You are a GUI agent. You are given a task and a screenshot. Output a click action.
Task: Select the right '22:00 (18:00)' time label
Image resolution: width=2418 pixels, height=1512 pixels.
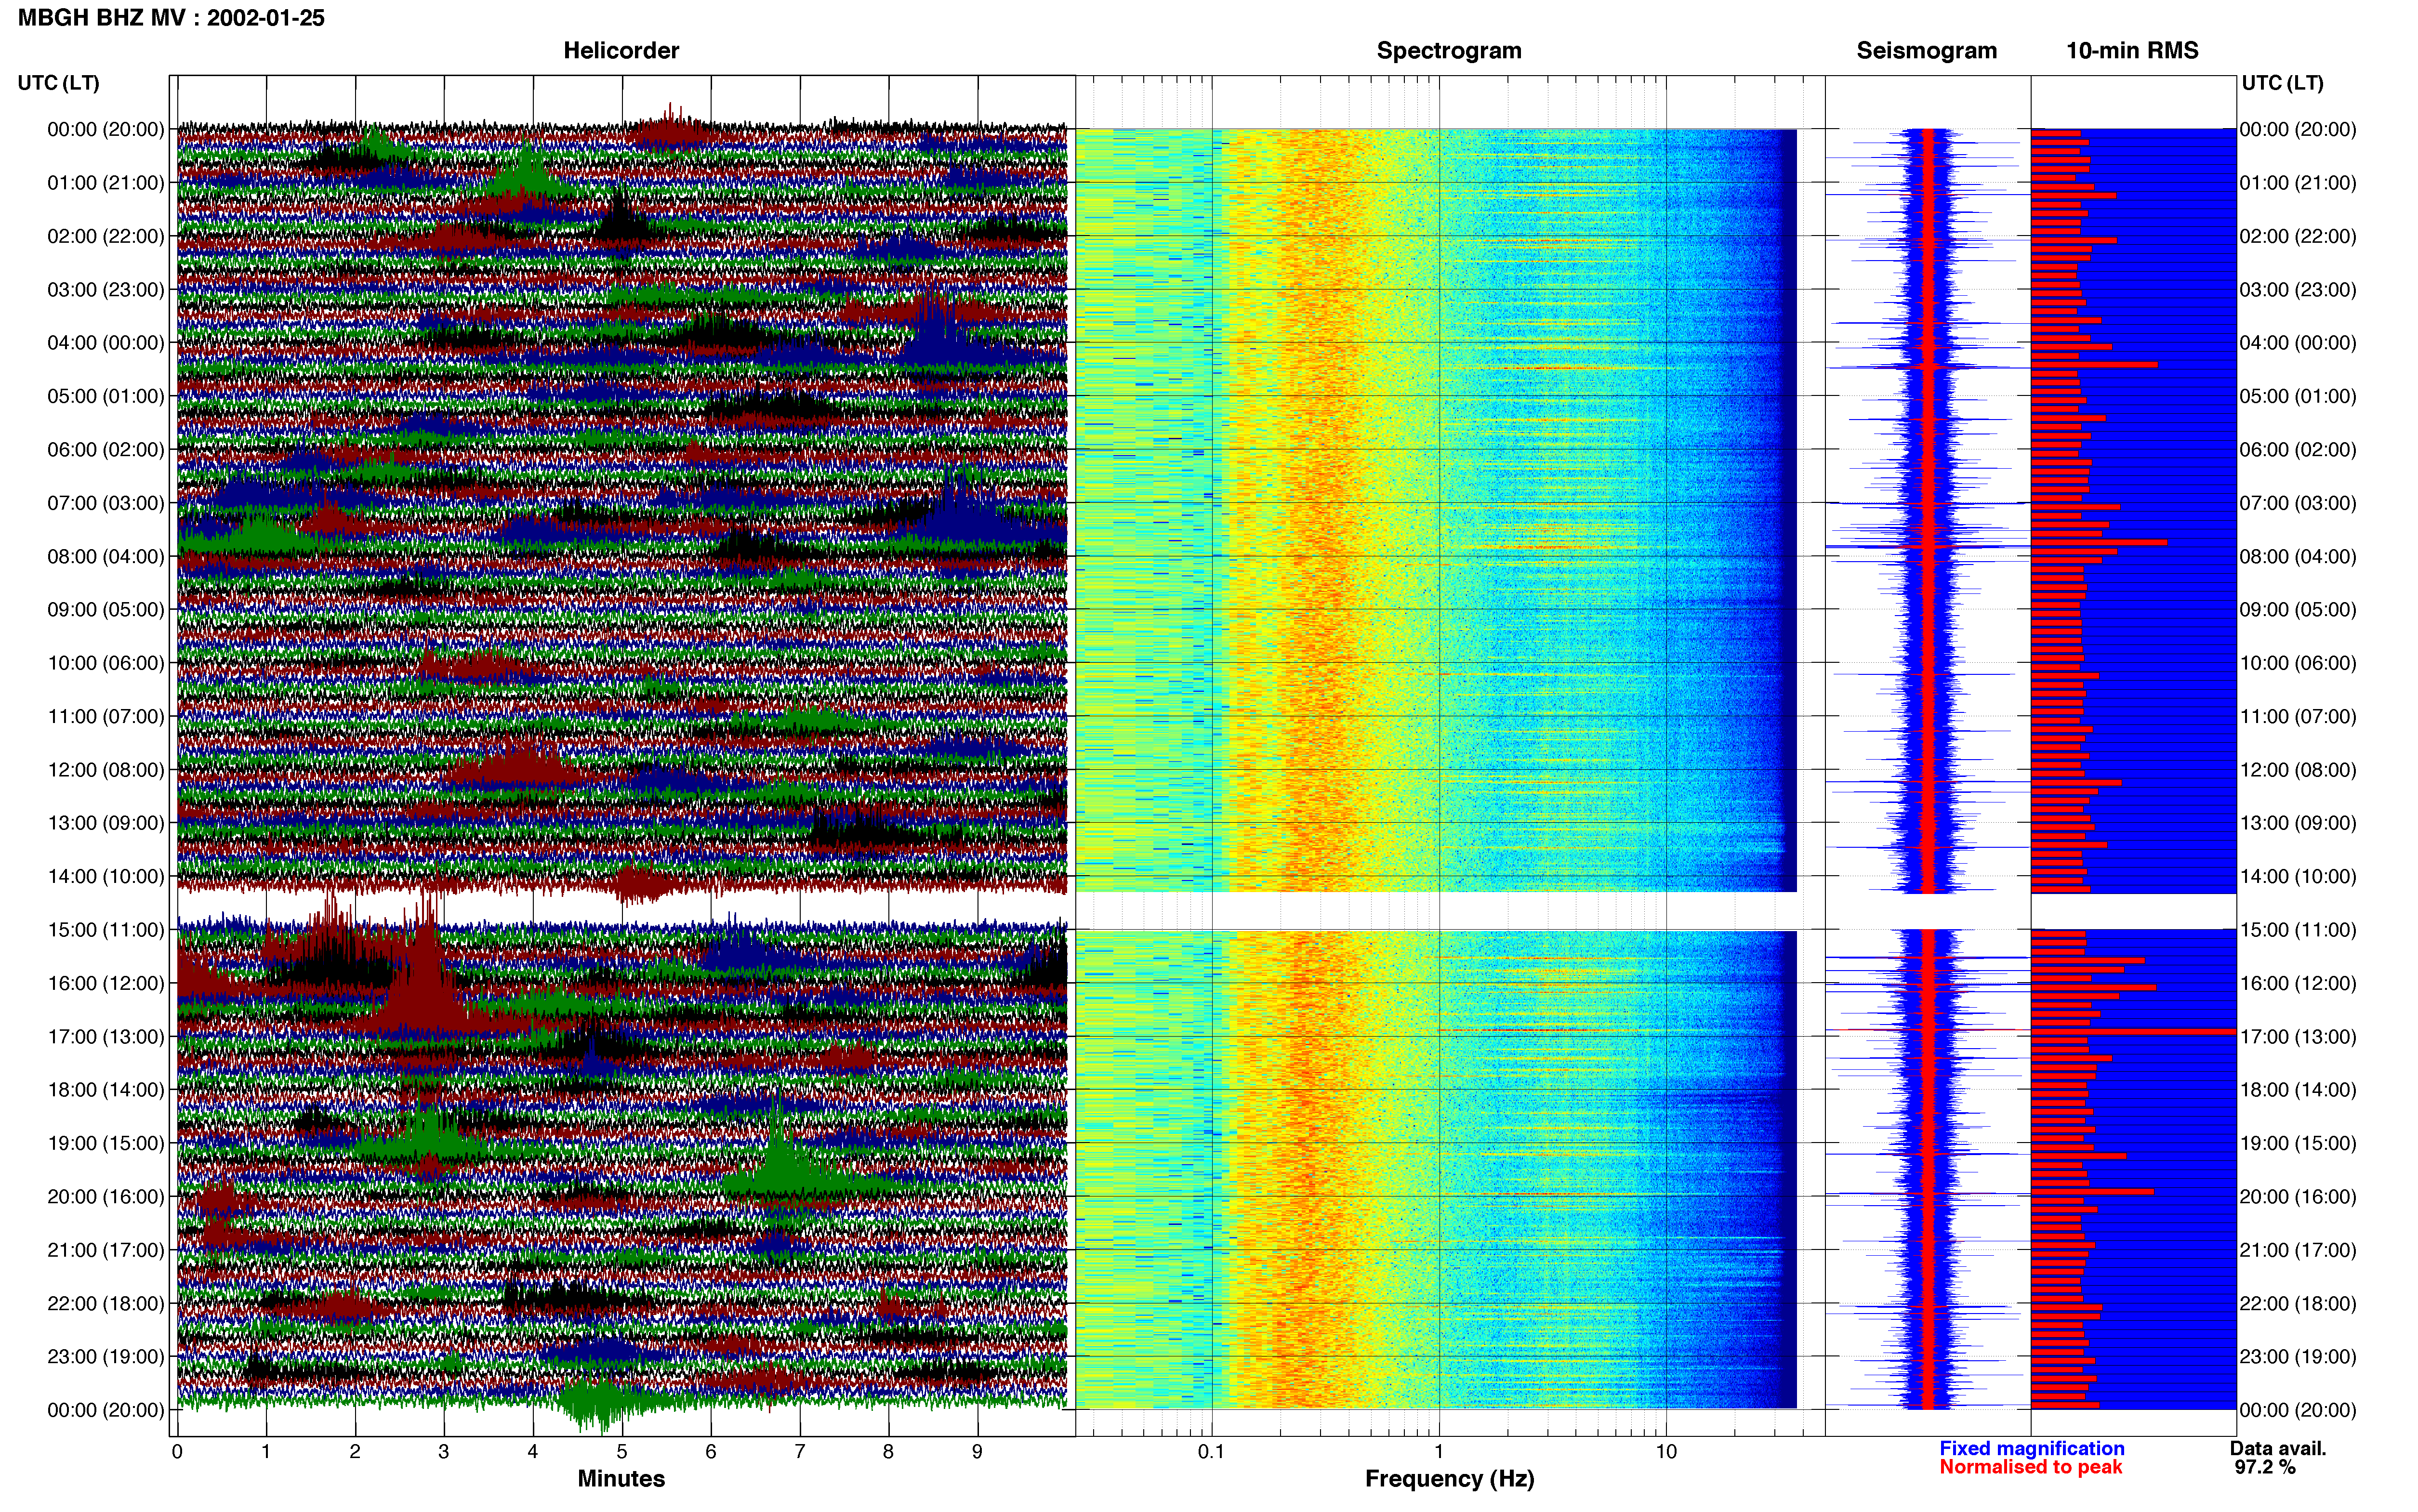pyautogui.click(x=2298, y=1304)
